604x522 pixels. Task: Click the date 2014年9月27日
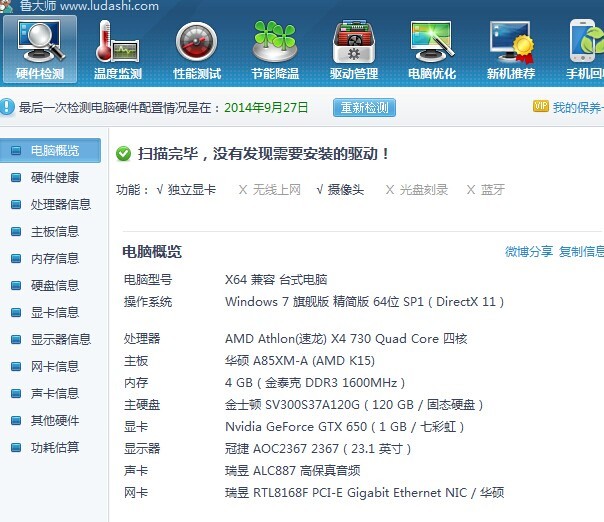click(x=266, y=107)
